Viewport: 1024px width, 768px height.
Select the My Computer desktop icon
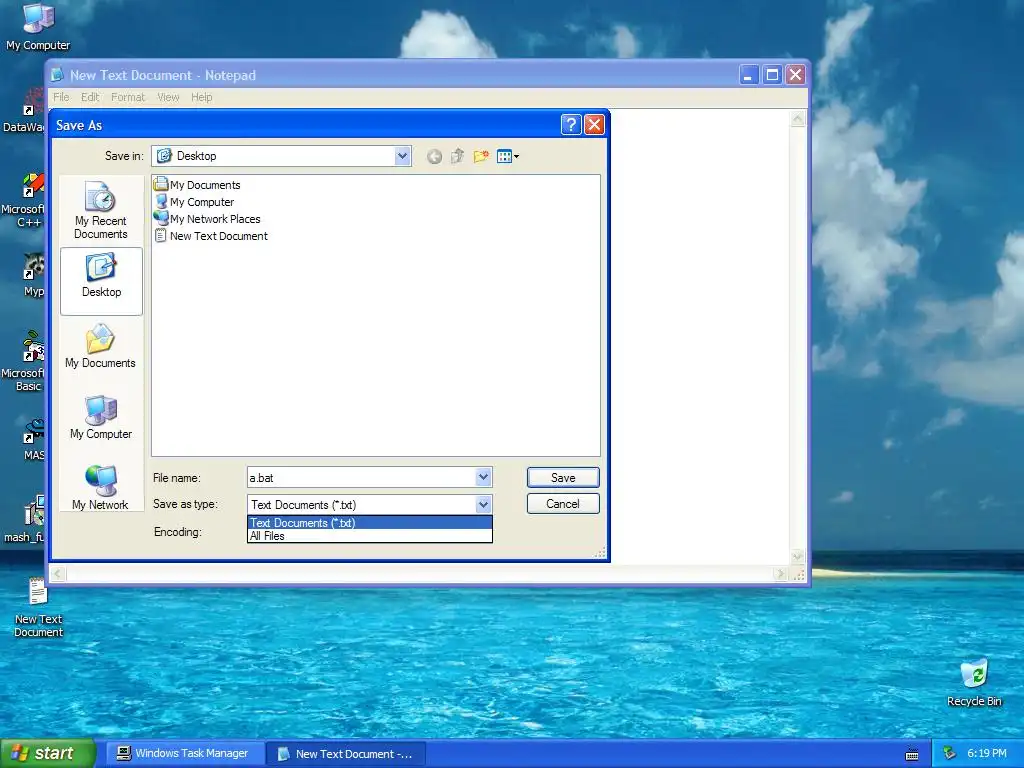pyautogui.click(x=38, y=26)
